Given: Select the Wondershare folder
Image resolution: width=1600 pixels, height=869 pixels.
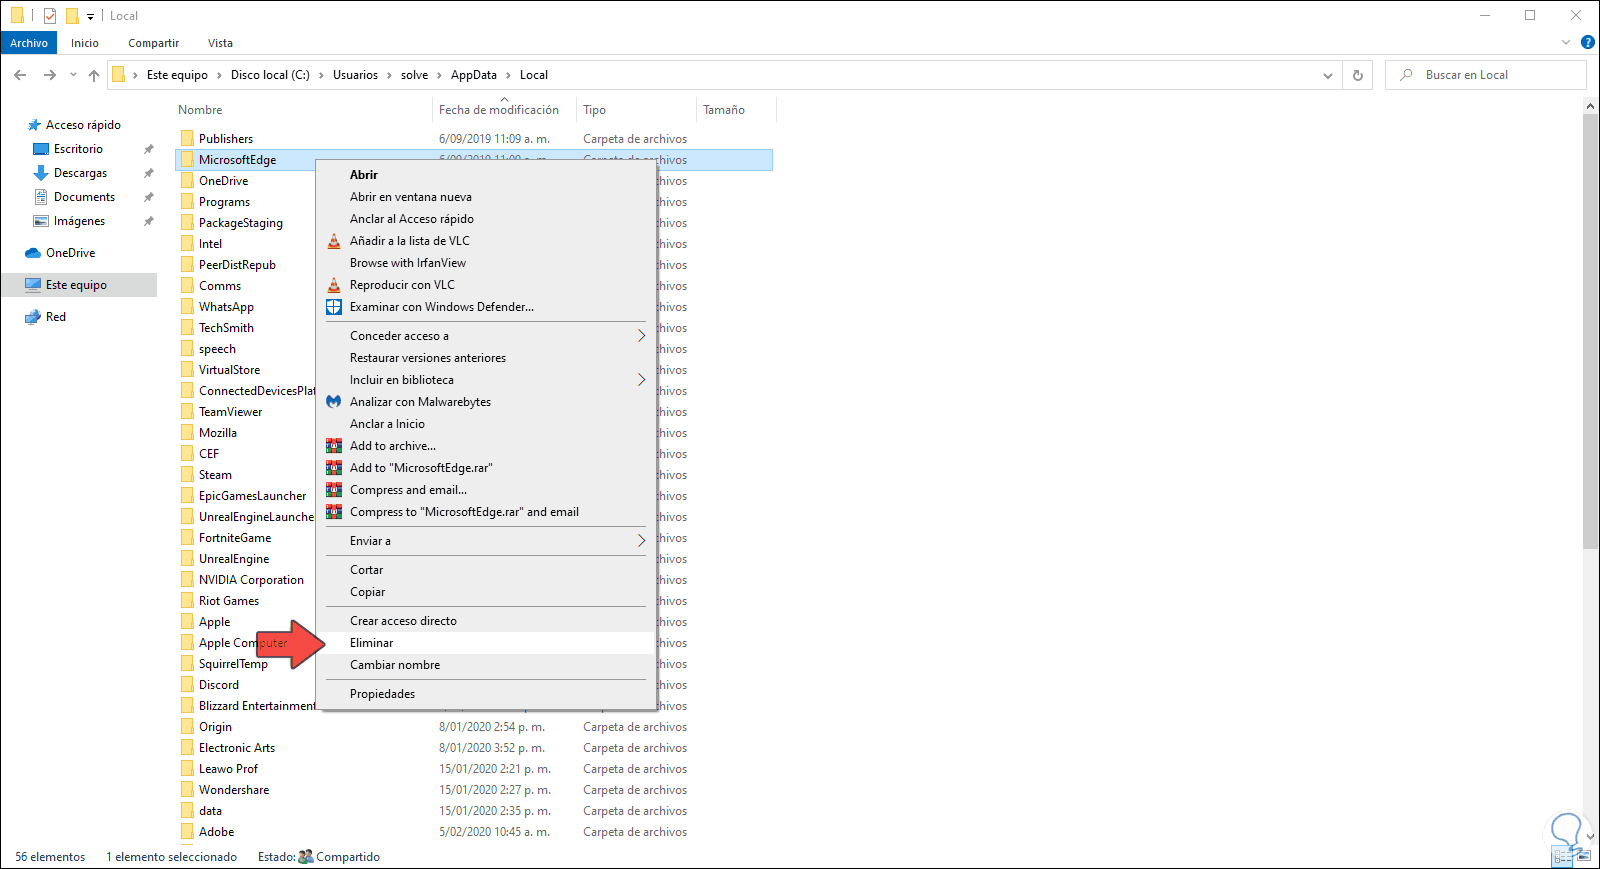Looking at the screenshot, I should click(234, 790).
